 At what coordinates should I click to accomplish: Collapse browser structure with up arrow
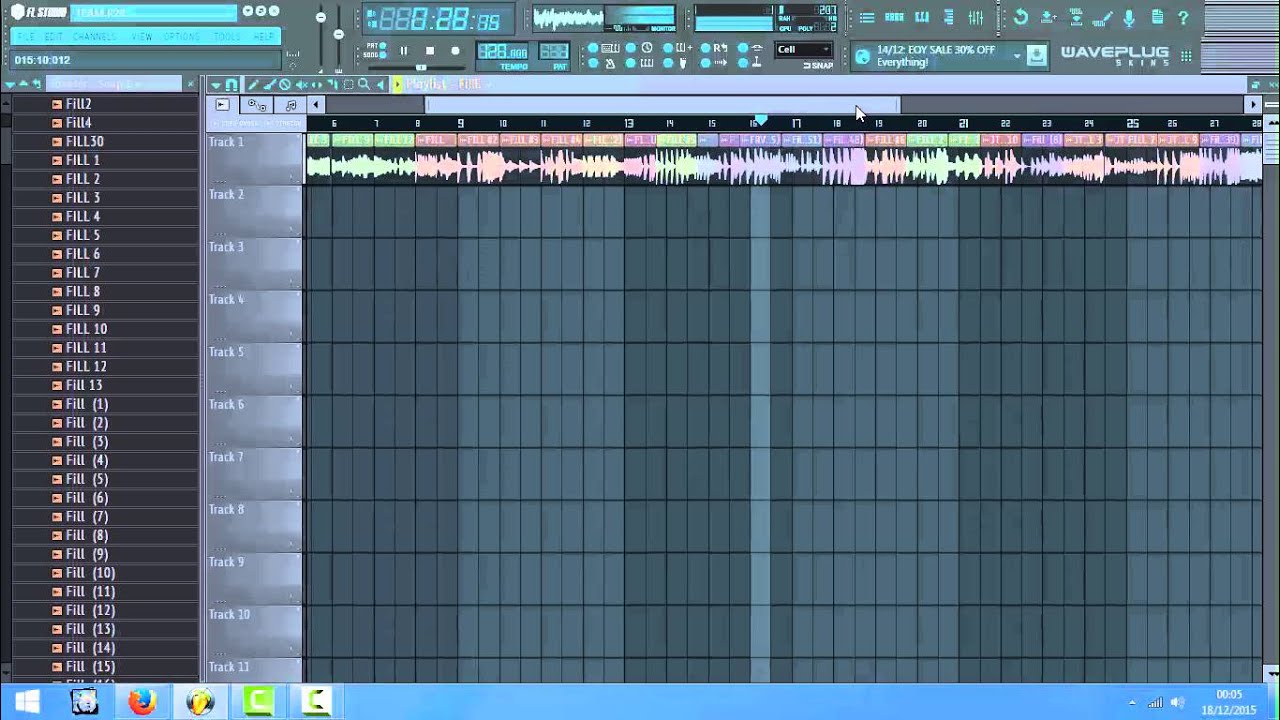point(24,84)
